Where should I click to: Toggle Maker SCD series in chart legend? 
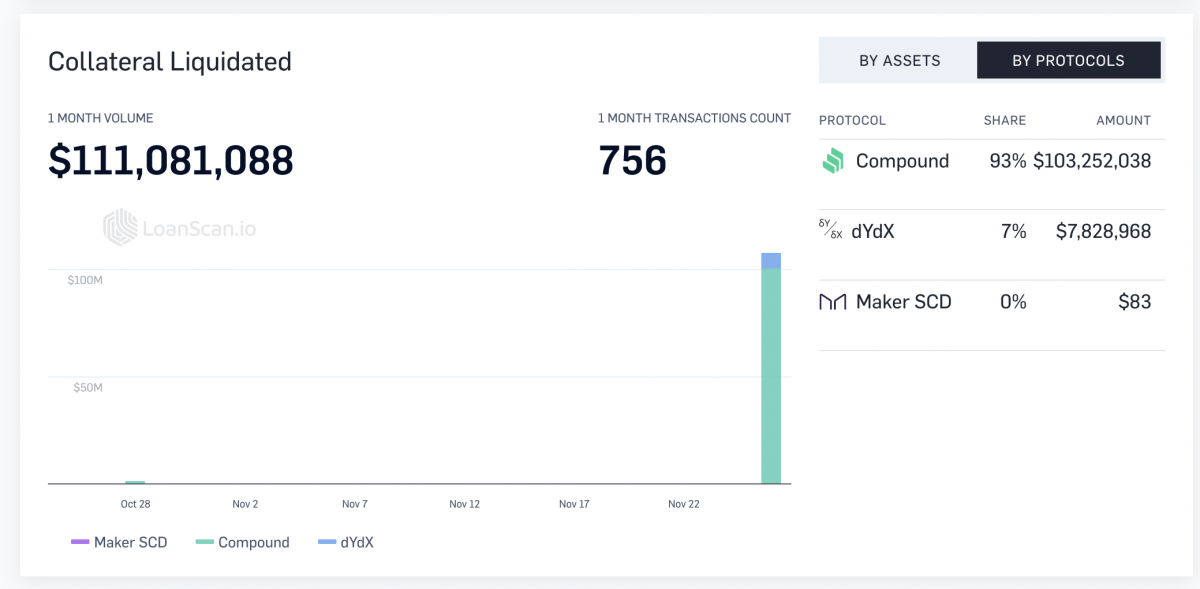coord(119,542)
